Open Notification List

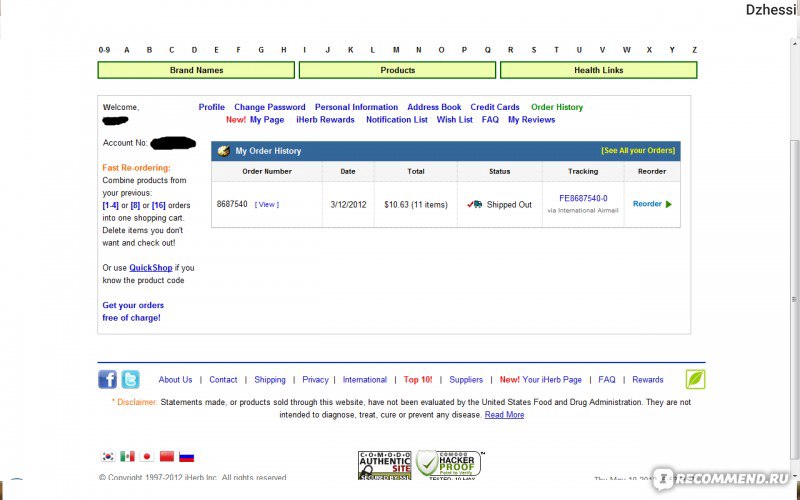coord(397,120)
